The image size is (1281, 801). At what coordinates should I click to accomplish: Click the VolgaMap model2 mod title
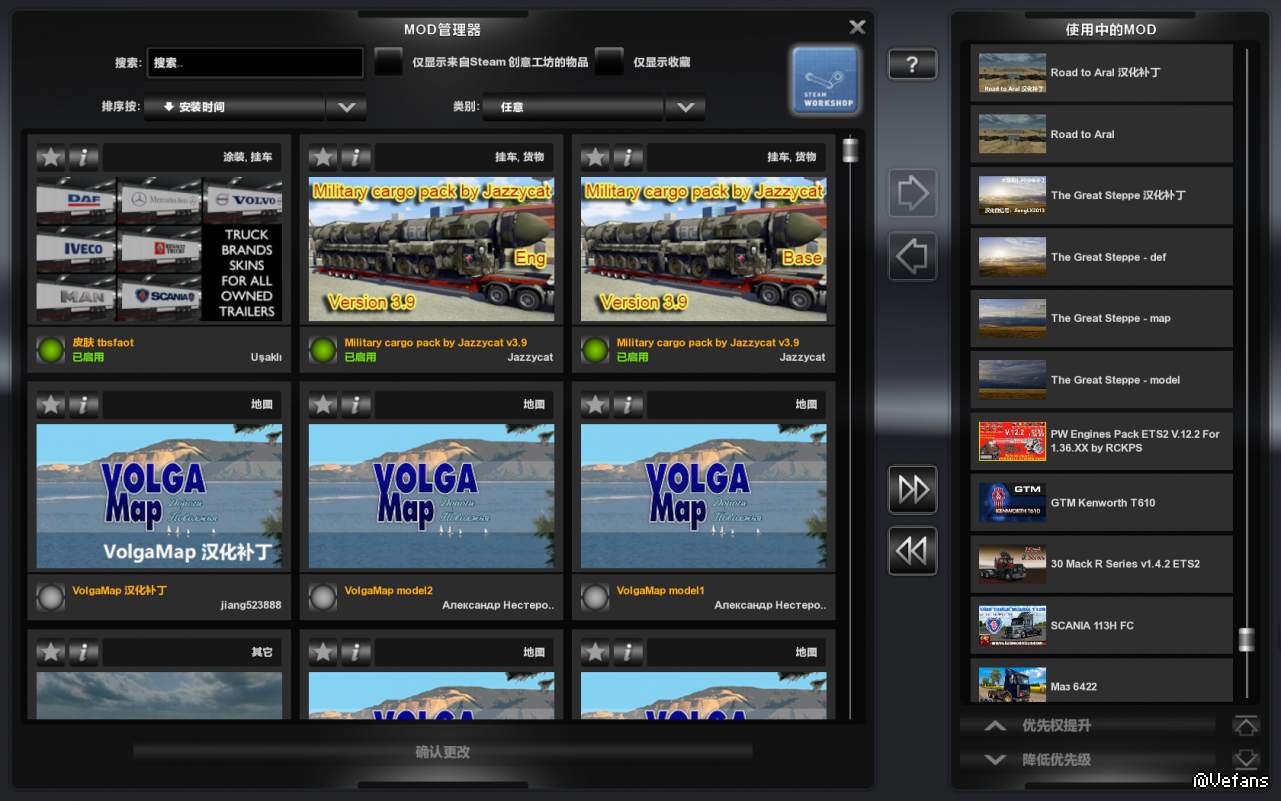[x=389, y=591]
